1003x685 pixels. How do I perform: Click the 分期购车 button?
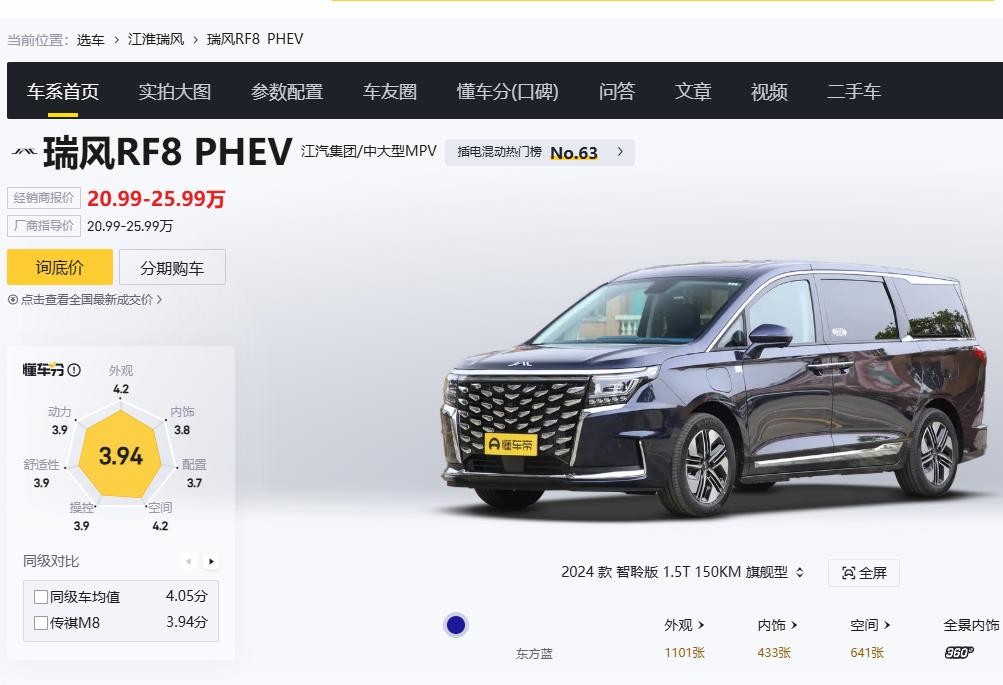point(172,267)
